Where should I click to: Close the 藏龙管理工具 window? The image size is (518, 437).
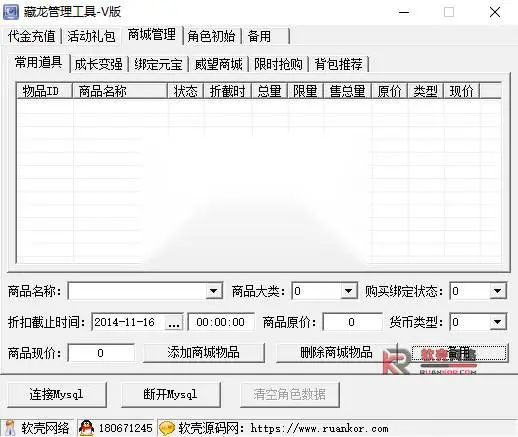tap(495, 13)
